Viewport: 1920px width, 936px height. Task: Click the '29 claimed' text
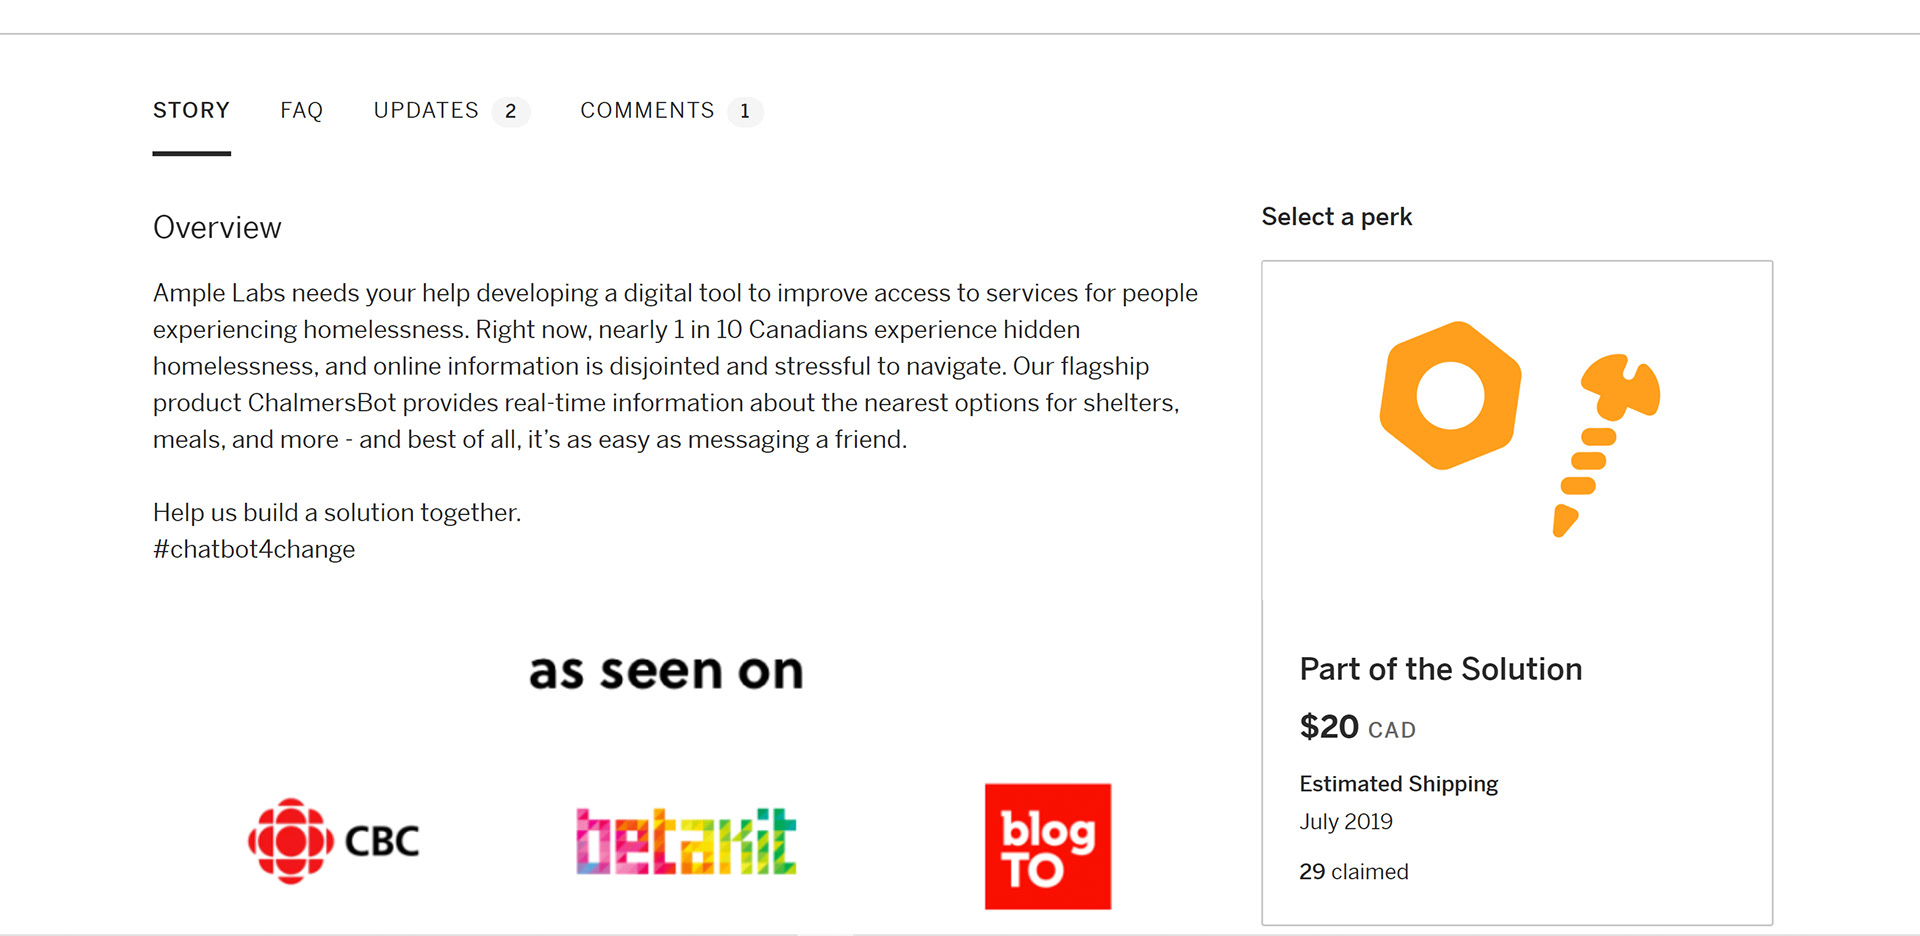(x=1353, y=872)
